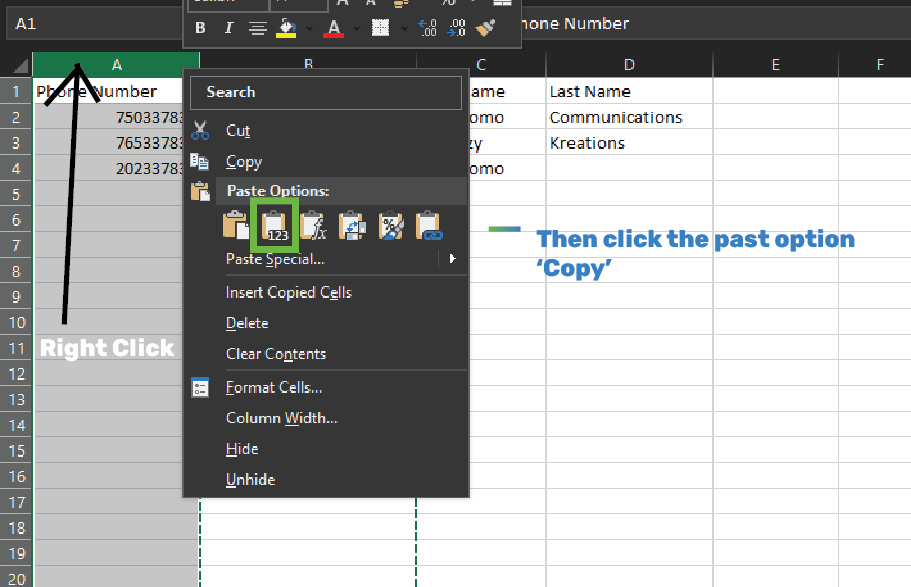Toggle Italic in the mini toolbar
911x587 pixels.
pyautogui.click(x=228, y=27)
